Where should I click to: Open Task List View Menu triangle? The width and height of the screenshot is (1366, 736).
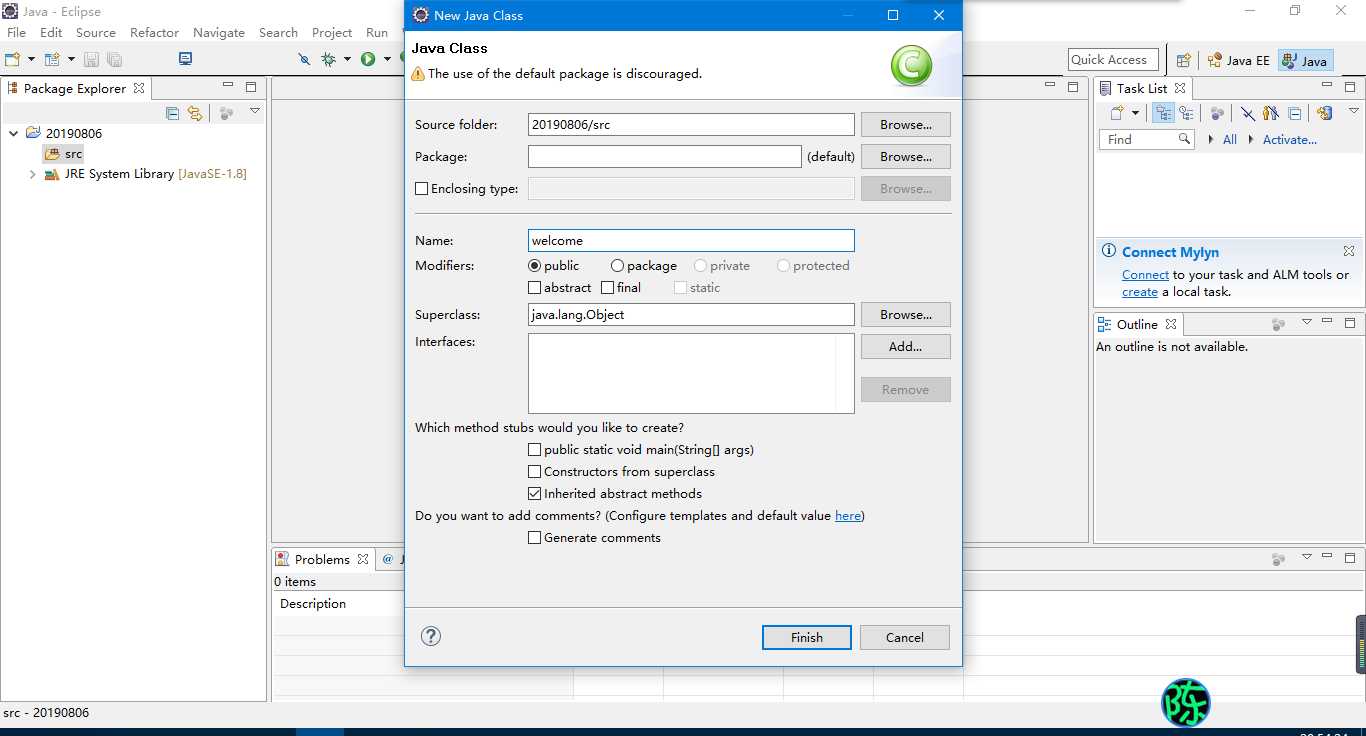pos(1354,111)
